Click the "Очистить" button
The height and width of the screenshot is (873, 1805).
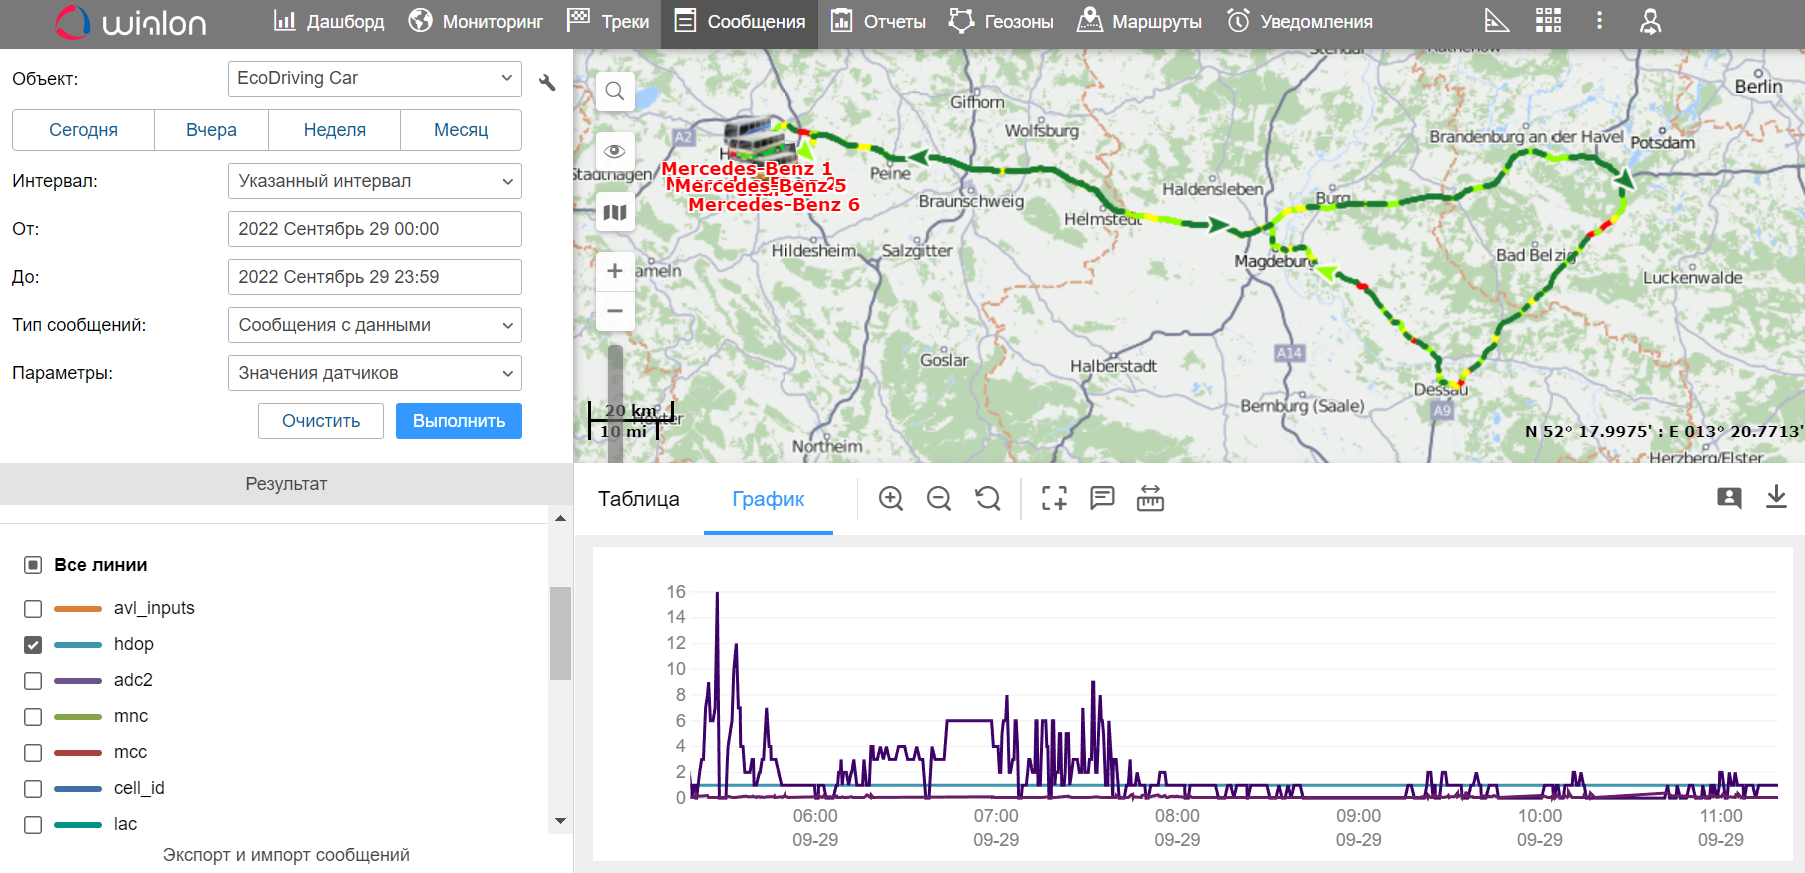tap(320, 421)
